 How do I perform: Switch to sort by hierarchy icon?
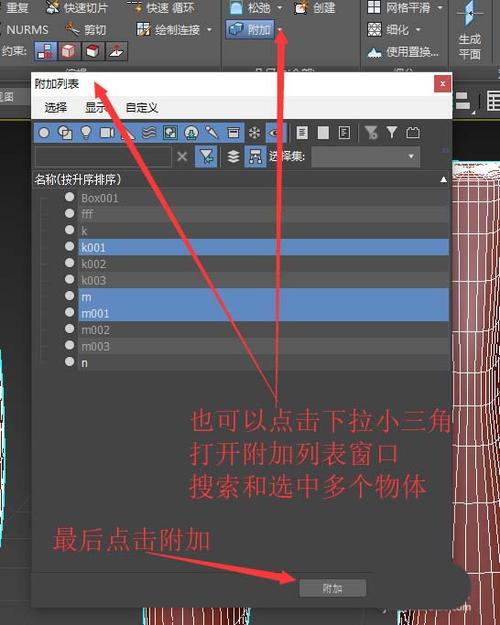pos(255,157)
